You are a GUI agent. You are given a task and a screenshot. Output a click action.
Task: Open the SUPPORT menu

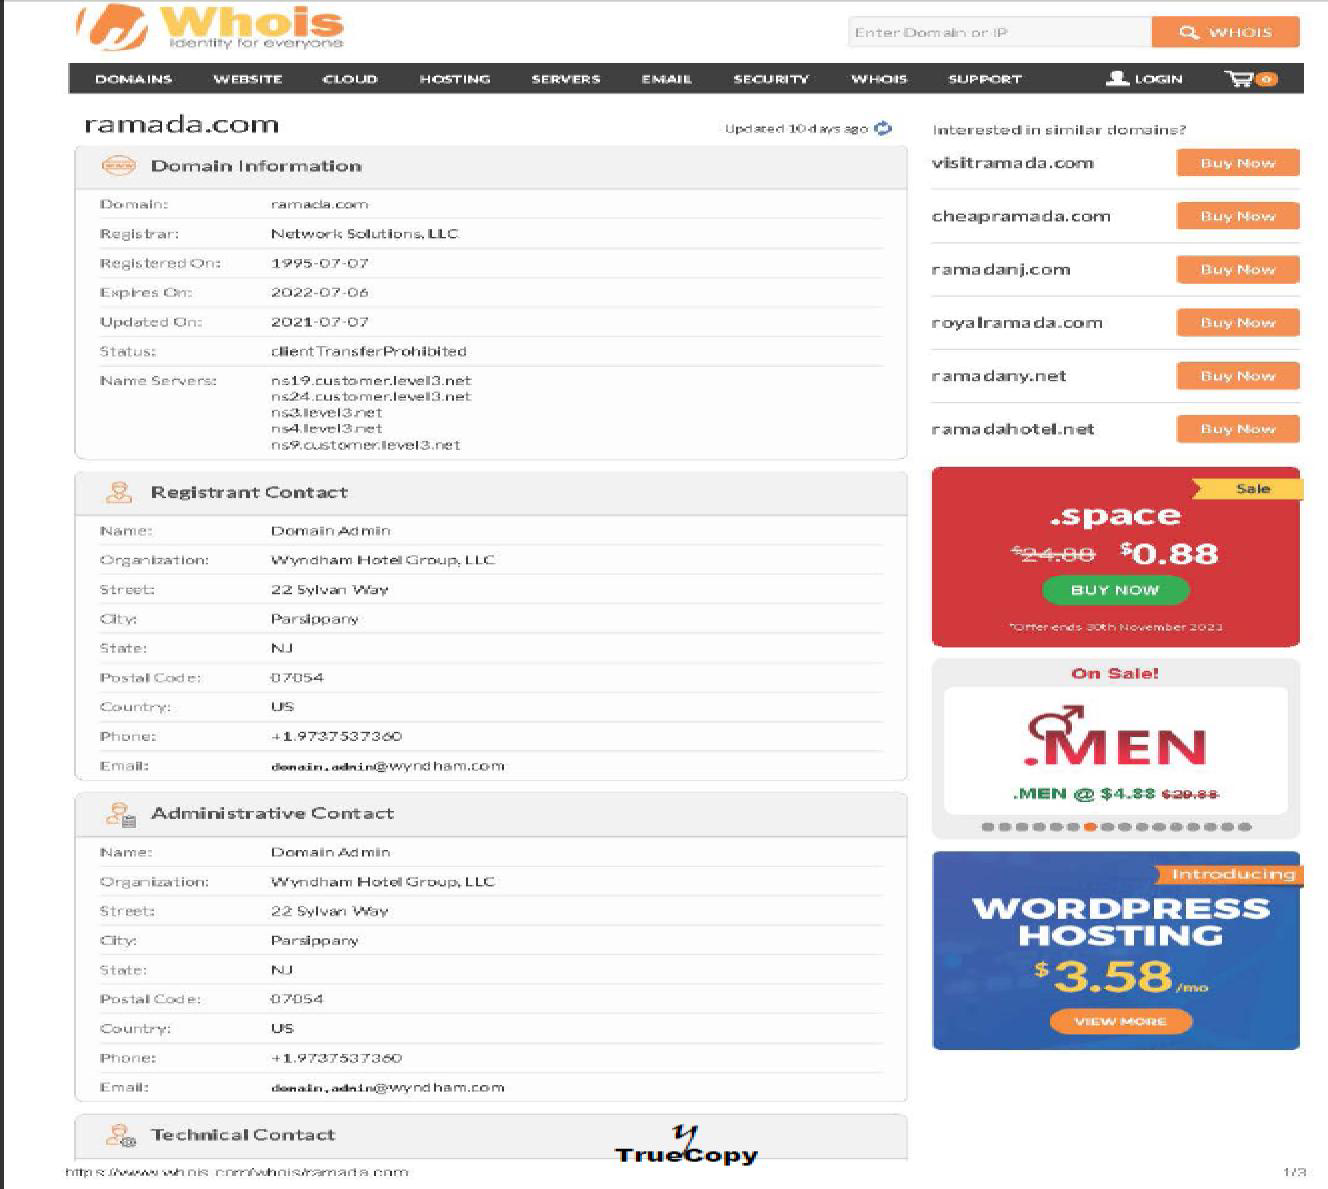(x=985, y=79)
